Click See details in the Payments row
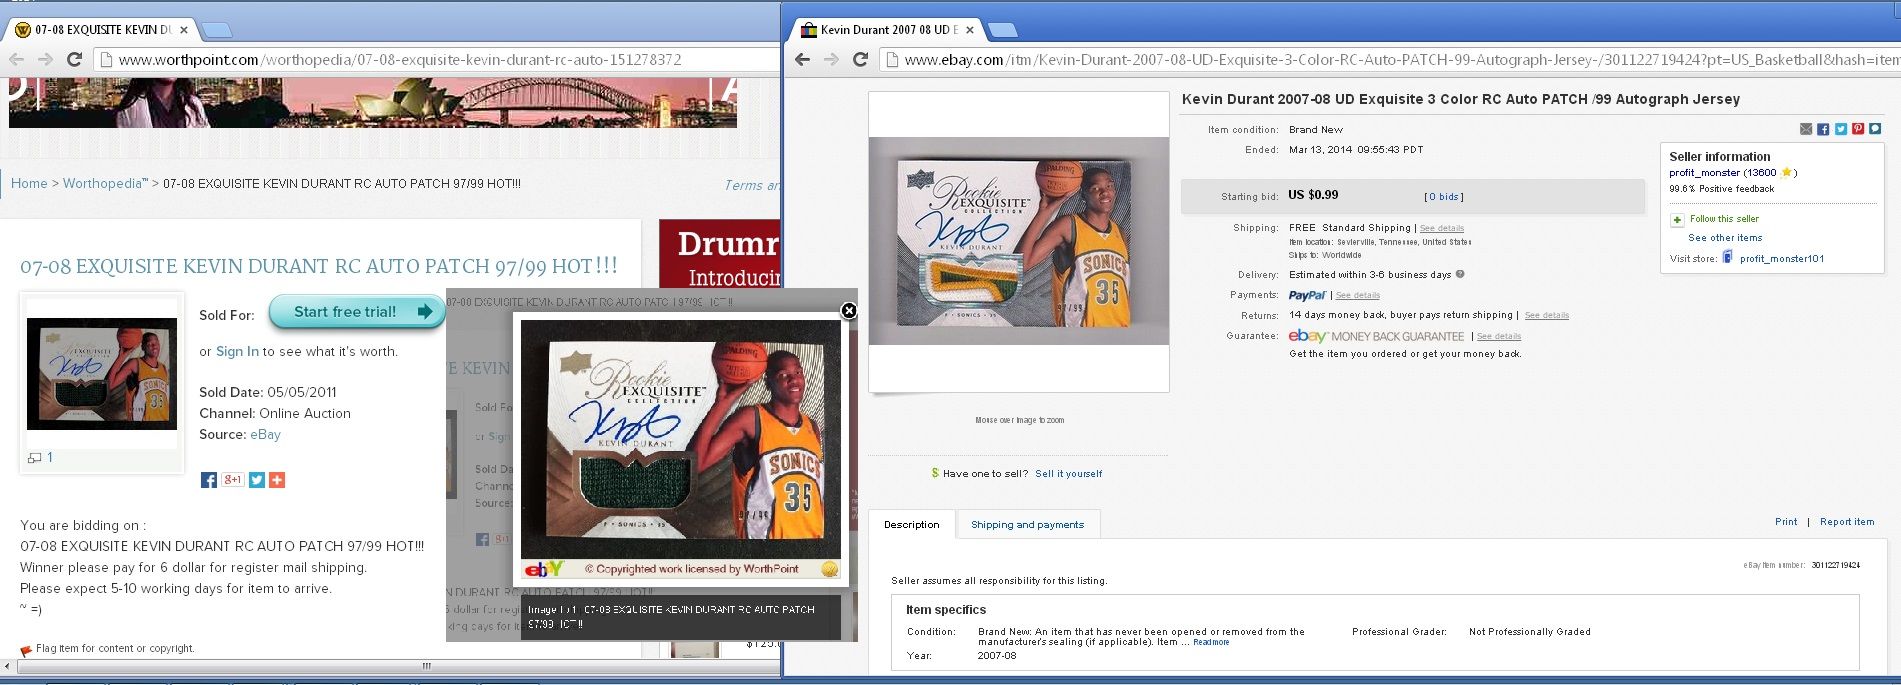This screenshot has width=1901, height=685. tap(1358, 296)
